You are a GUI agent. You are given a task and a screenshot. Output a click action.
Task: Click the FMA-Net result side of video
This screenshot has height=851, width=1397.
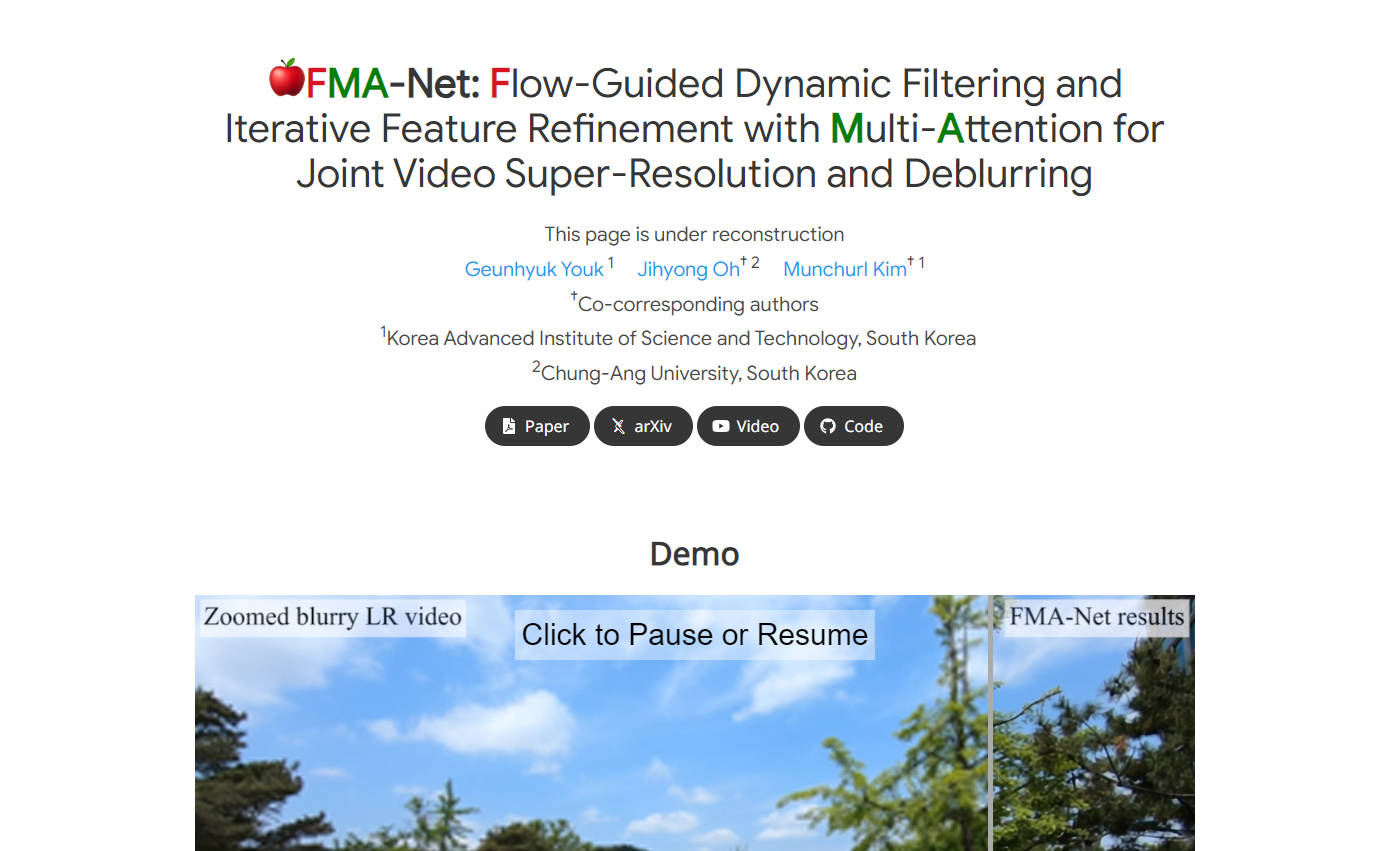tap(1094, 750)
